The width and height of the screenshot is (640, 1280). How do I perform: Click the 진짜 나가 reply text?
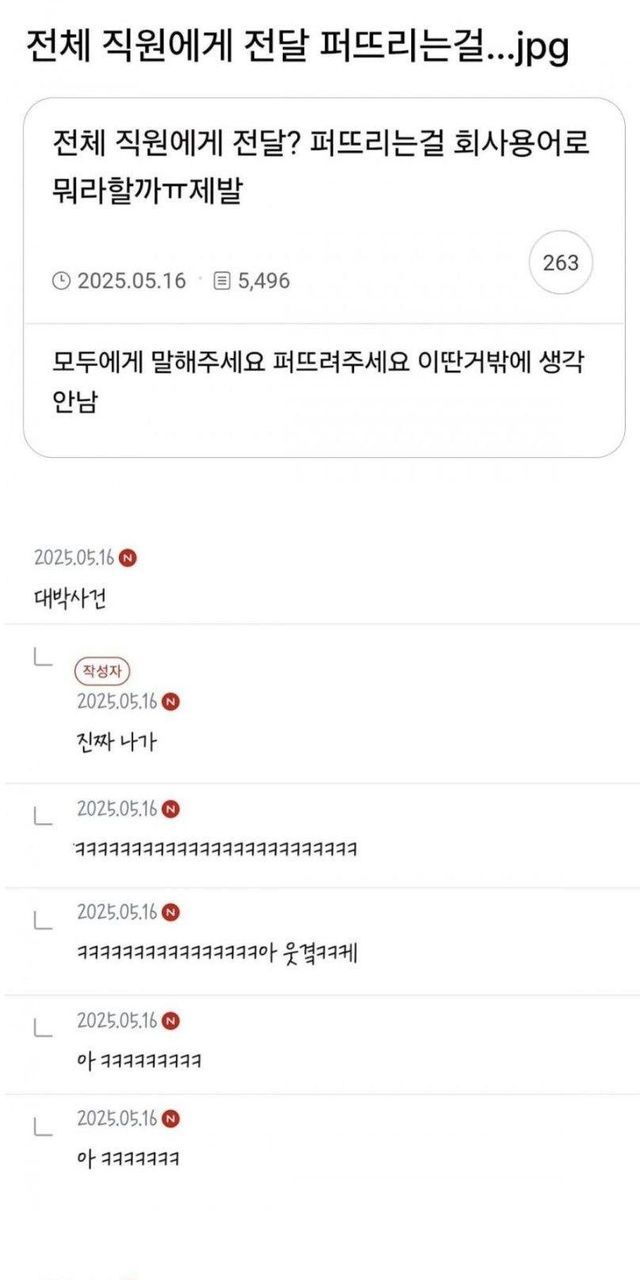pyautogui.click(x=117, y=741)
